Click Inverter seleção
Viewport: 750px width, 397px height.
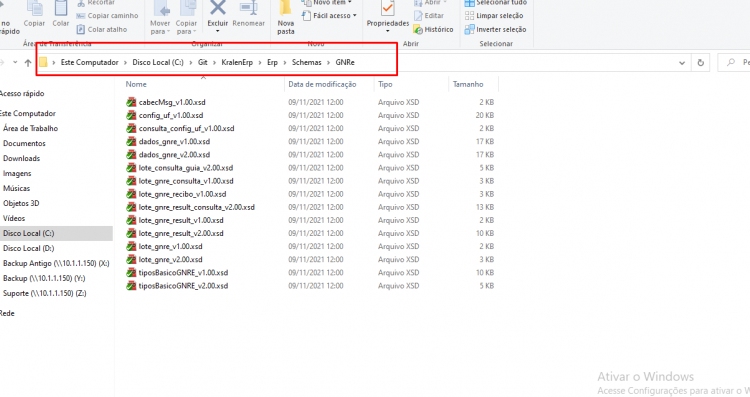(x=495, y=29)
